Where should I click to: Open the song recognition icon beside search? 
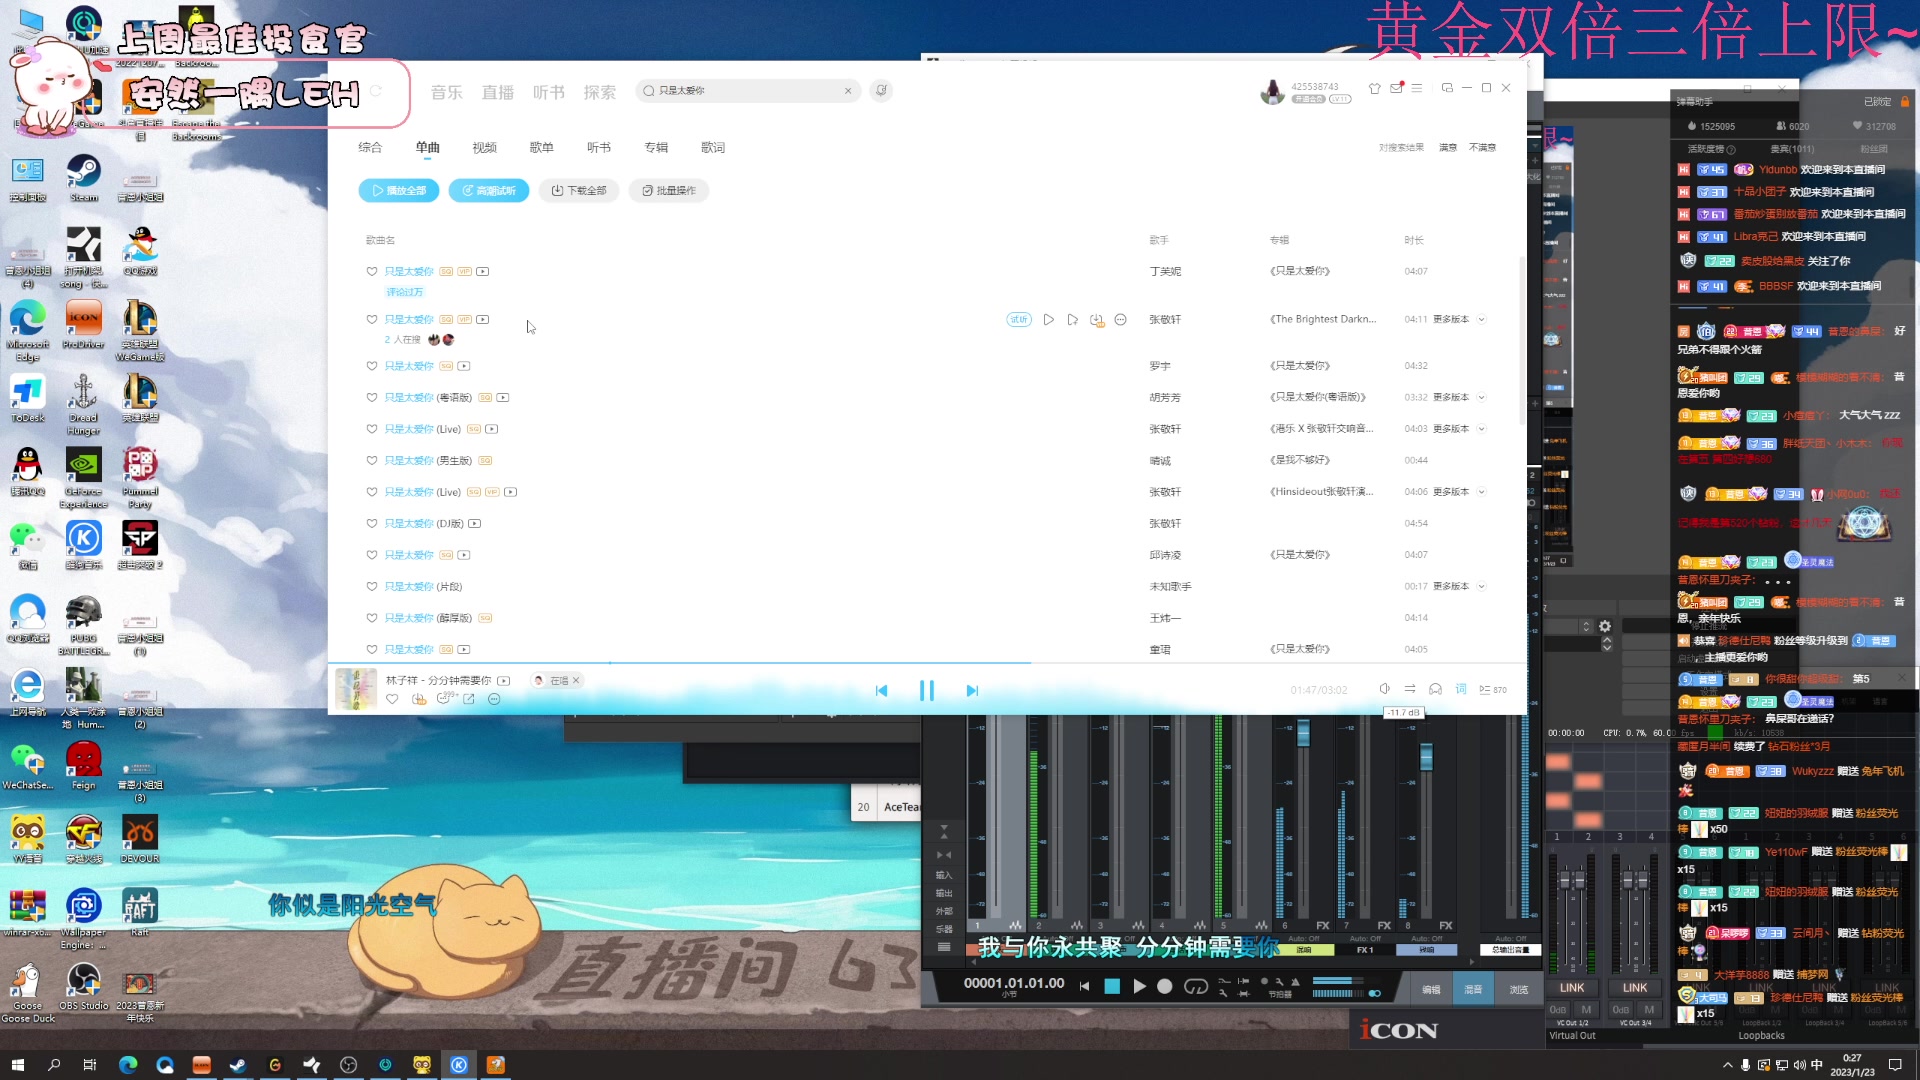pyautogui.click(x=881, y=90)
